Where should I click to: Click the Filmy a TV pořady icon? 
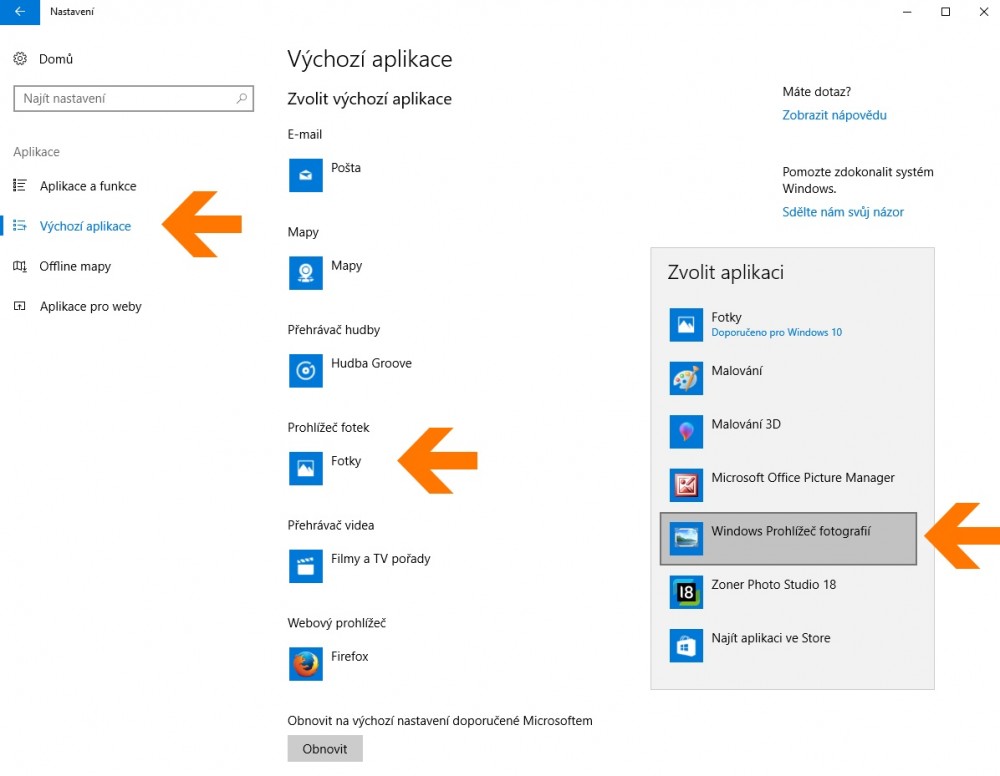(x=305, y=566)
